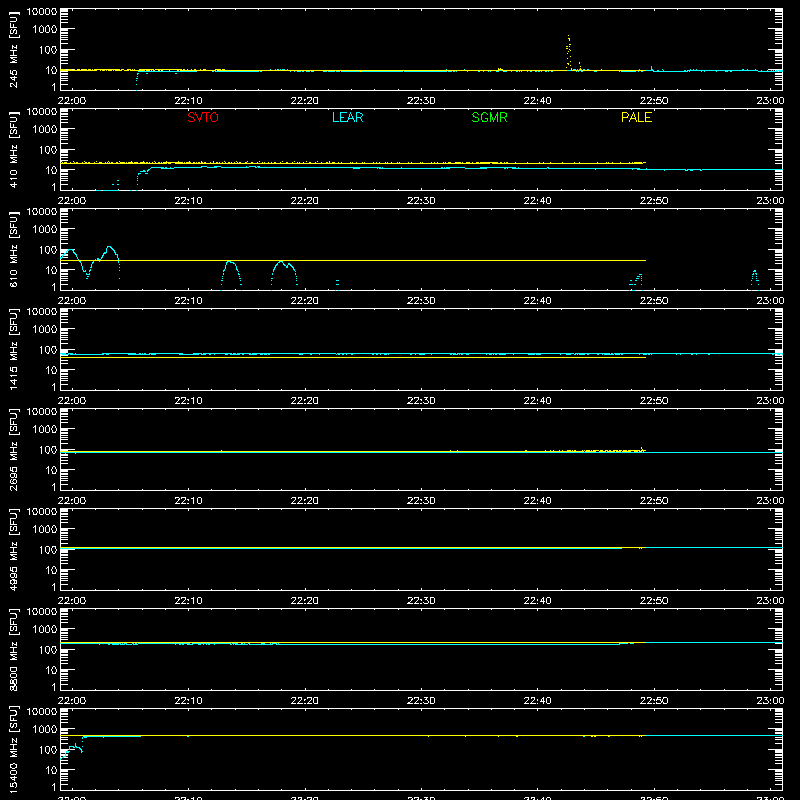Click 22:40 tick label under 8800 MHz plot
The width and height of the screenshot is (800, 800).
coord(537,701)
